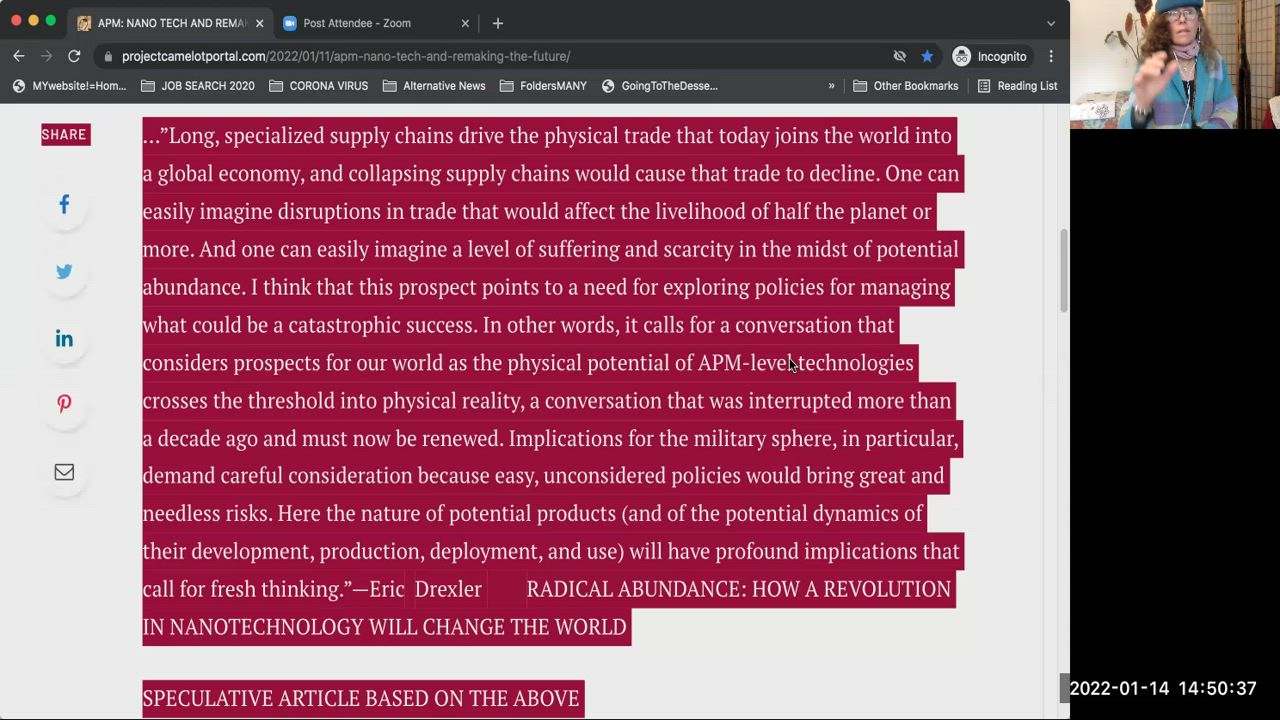
Task: Click the page vertical scrollbar thumb
Action: [1064, 268]
